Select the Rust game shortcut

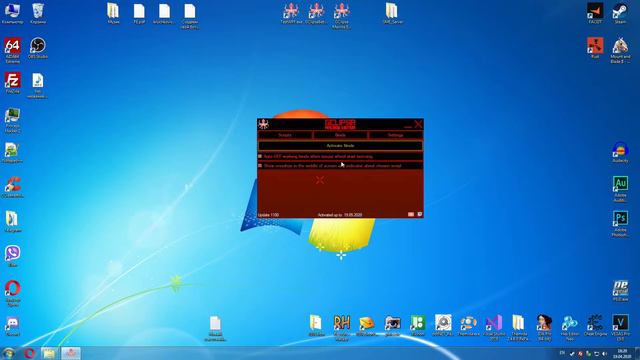point(595,48)
